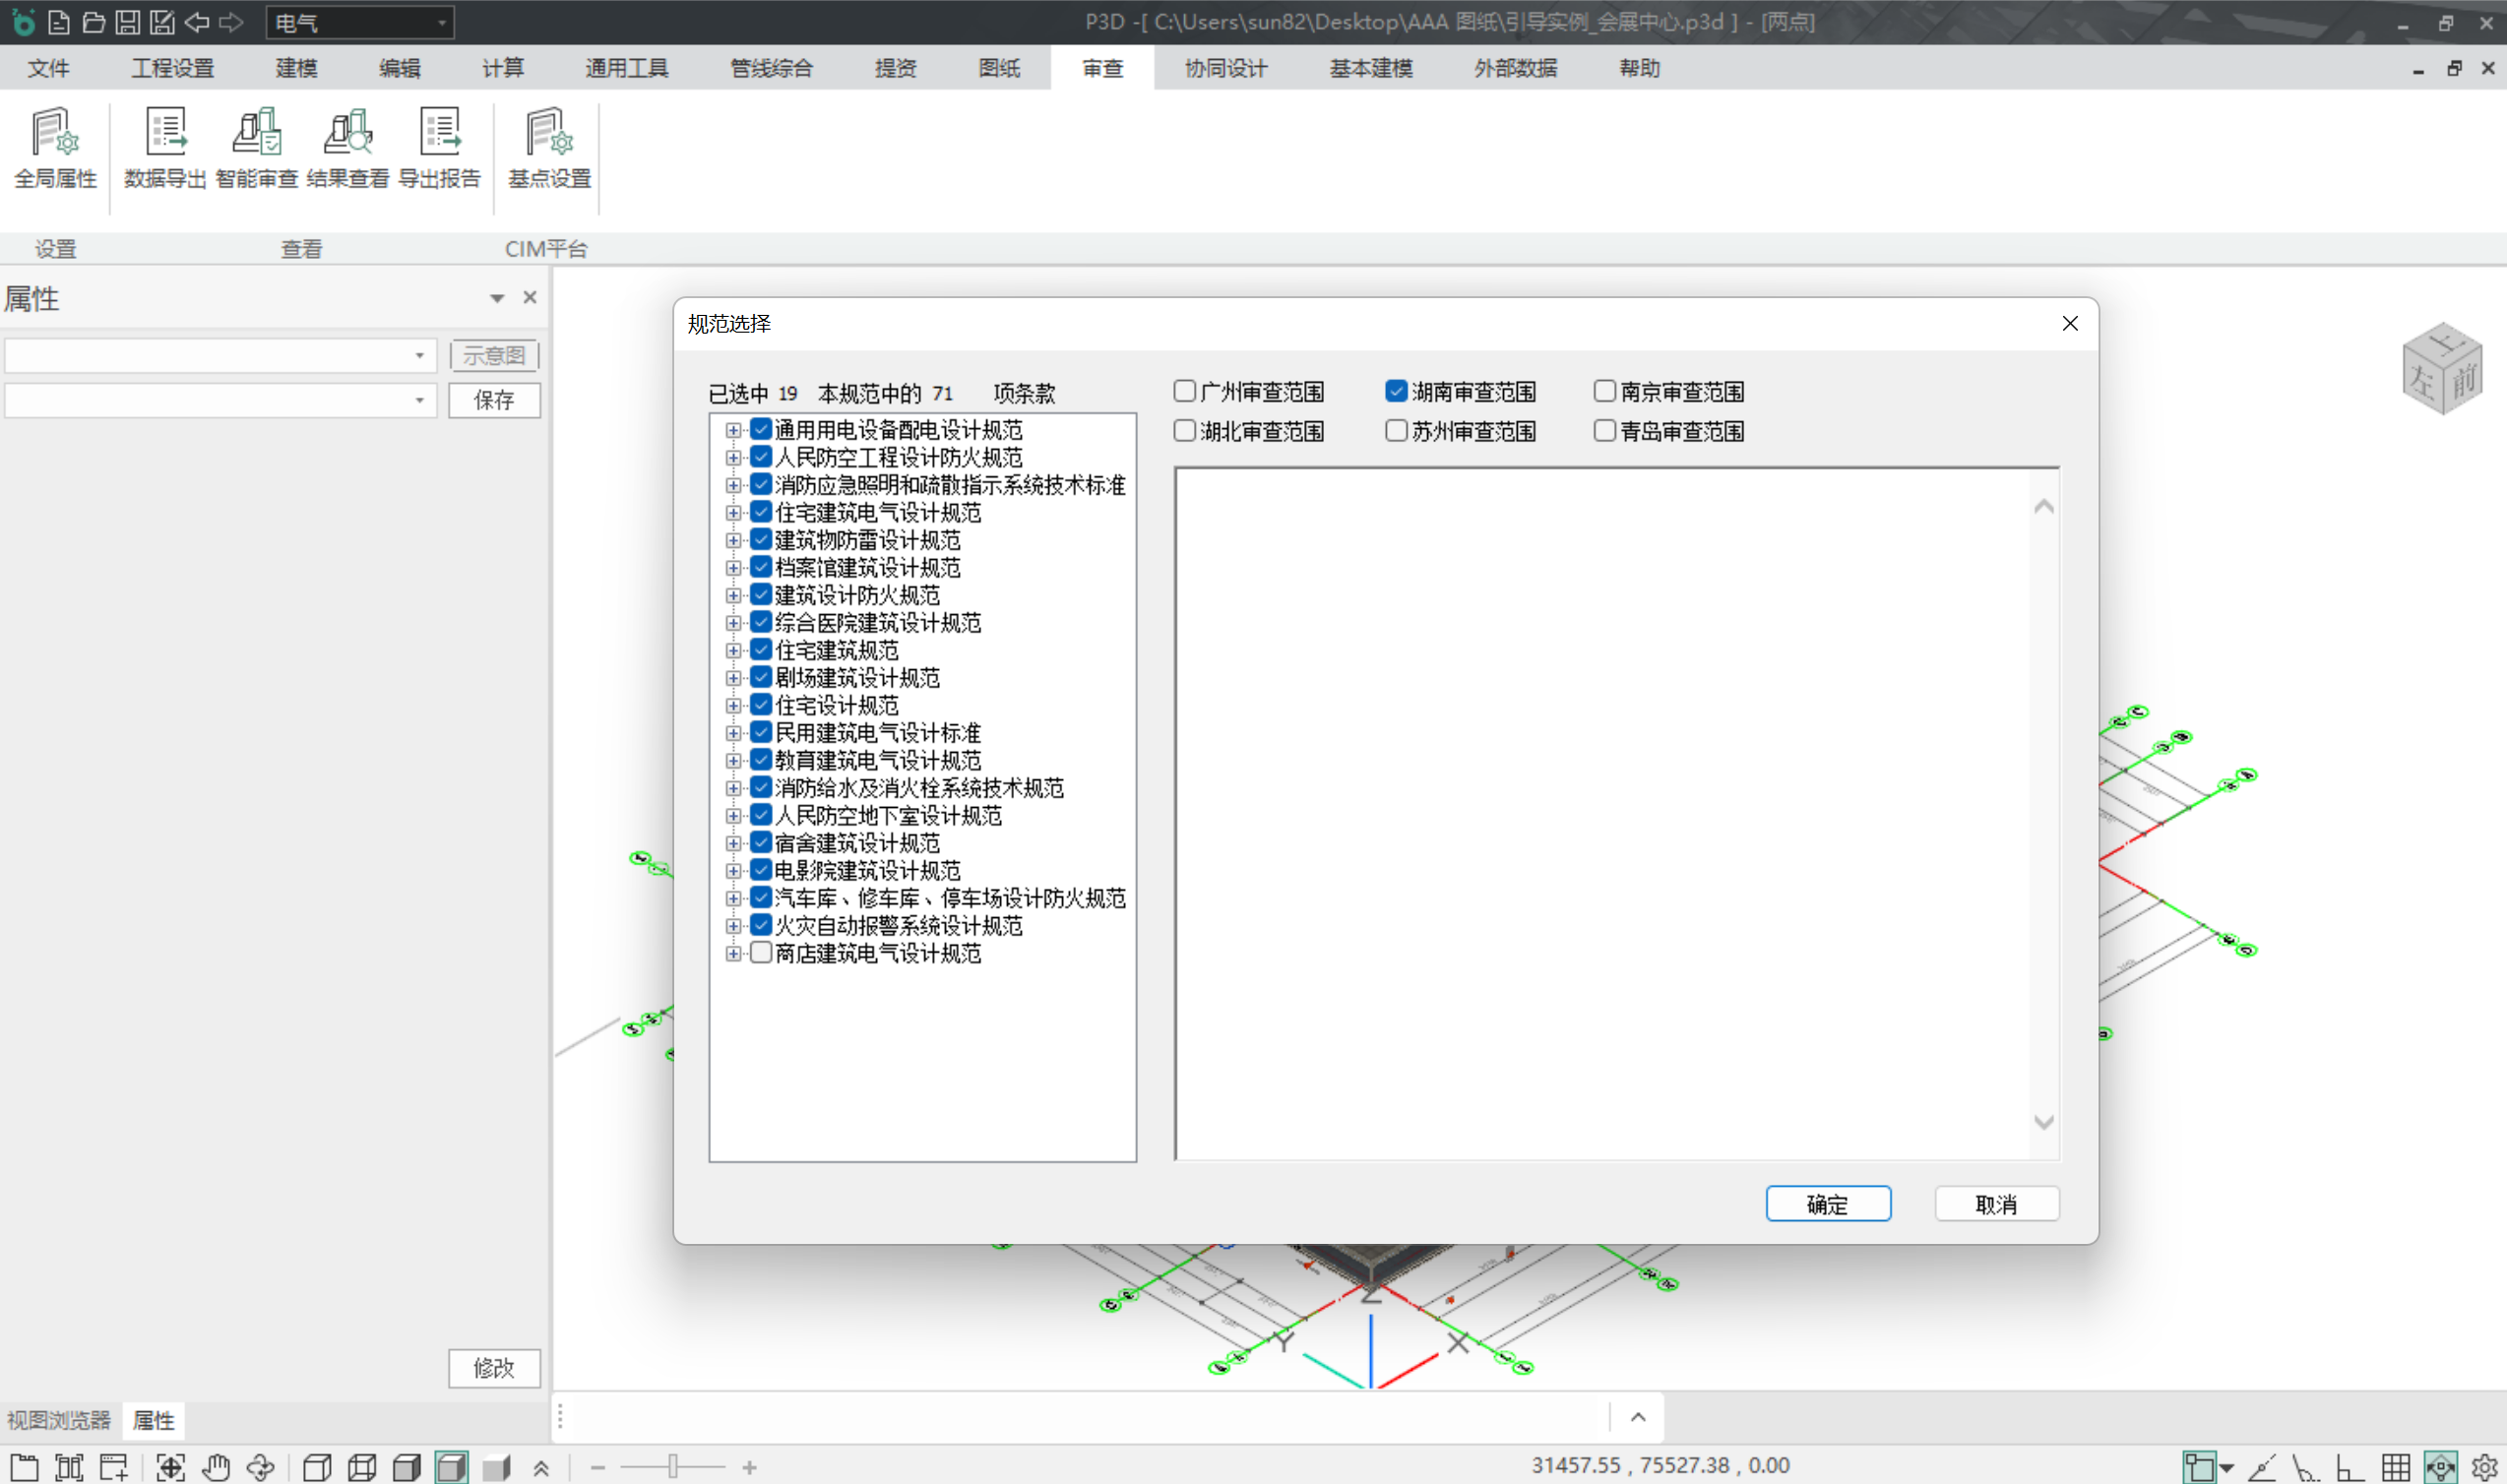
Task: Open 数据导出 in the ribbon
Action: click(x=165, y=148)
